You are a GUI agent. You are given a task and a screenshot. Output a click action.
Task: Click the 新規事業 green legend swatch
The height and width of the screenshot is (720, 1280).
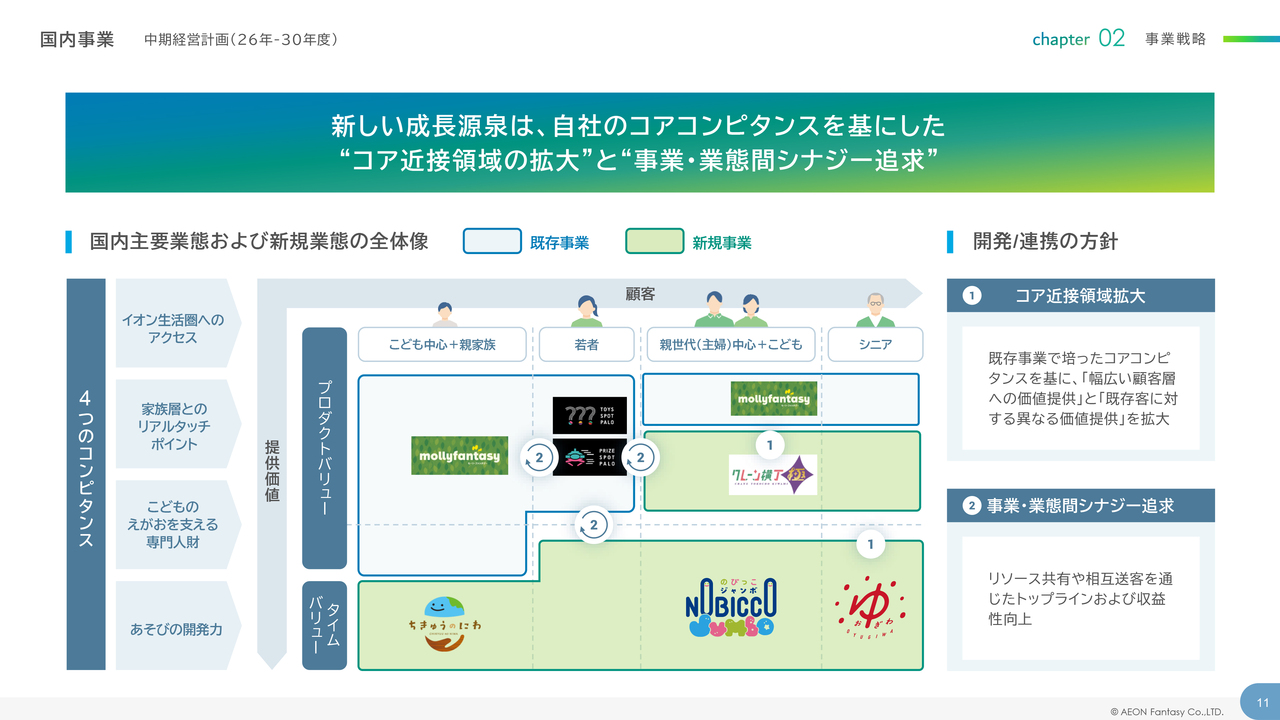654,242
